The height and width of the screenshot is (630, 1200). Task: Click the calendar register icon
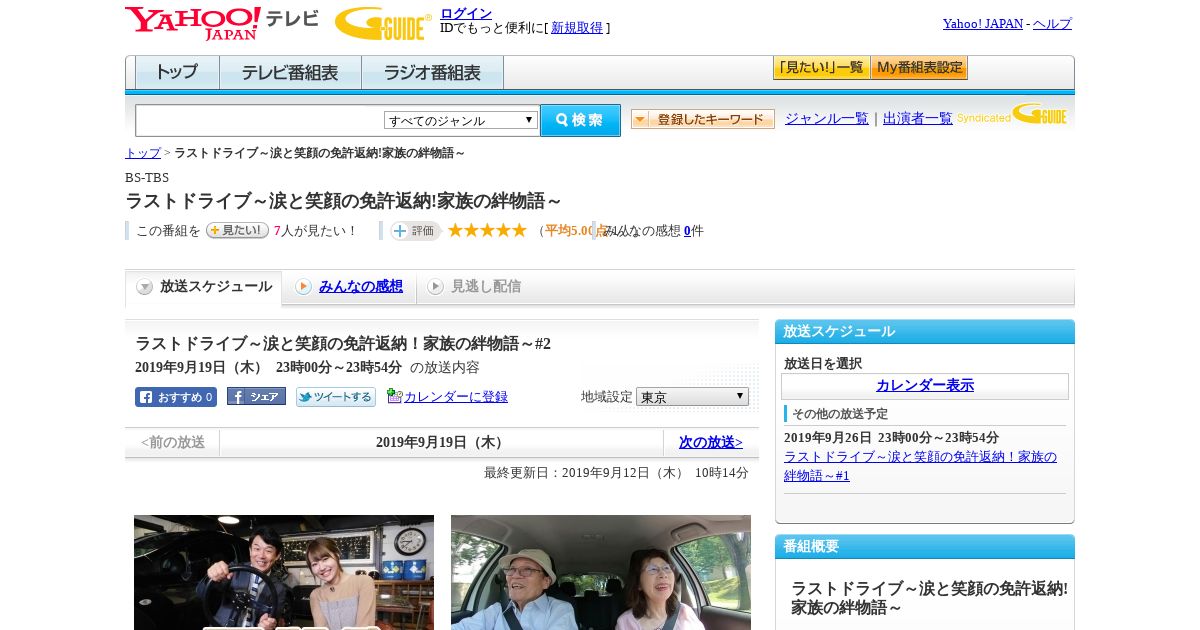pyautogui.click(x=394, y=396)
